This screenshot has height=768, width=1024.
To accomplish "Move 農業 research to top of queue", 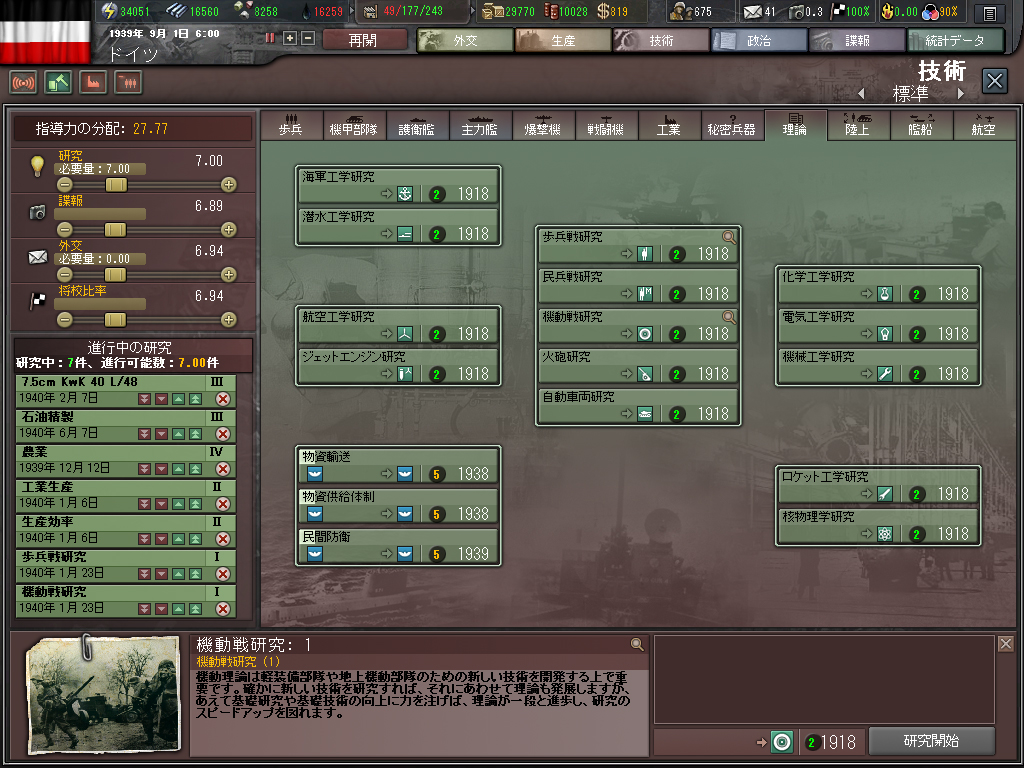I will click(195, 469).
